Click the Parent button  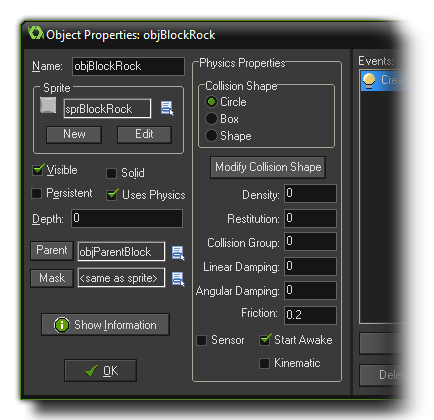(52, 250)
